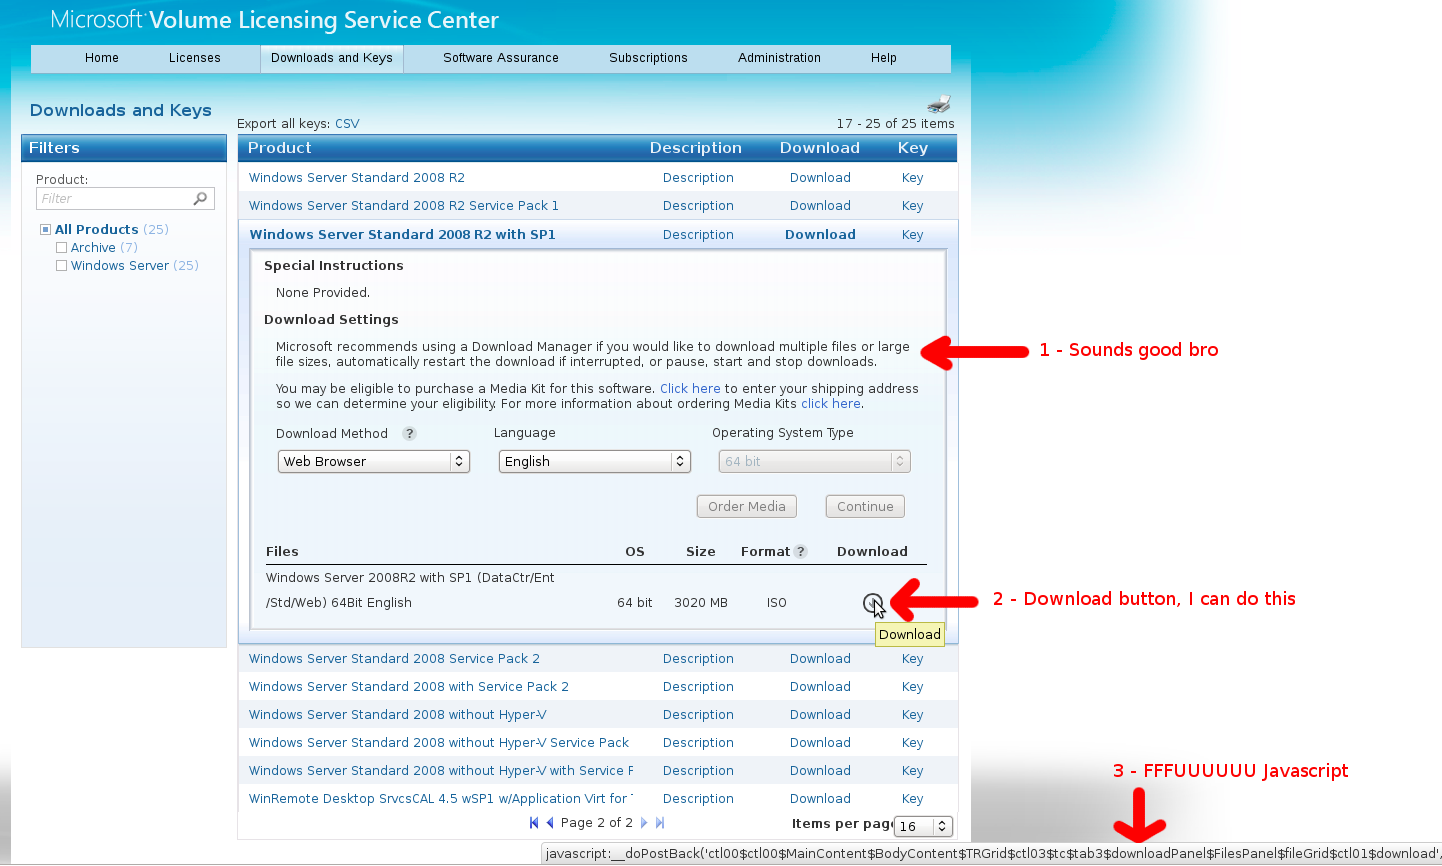Open Windows Server Standard 2008 R2 Service Pack 1
Screen dimensions: 1442x866
coord(404,206)
